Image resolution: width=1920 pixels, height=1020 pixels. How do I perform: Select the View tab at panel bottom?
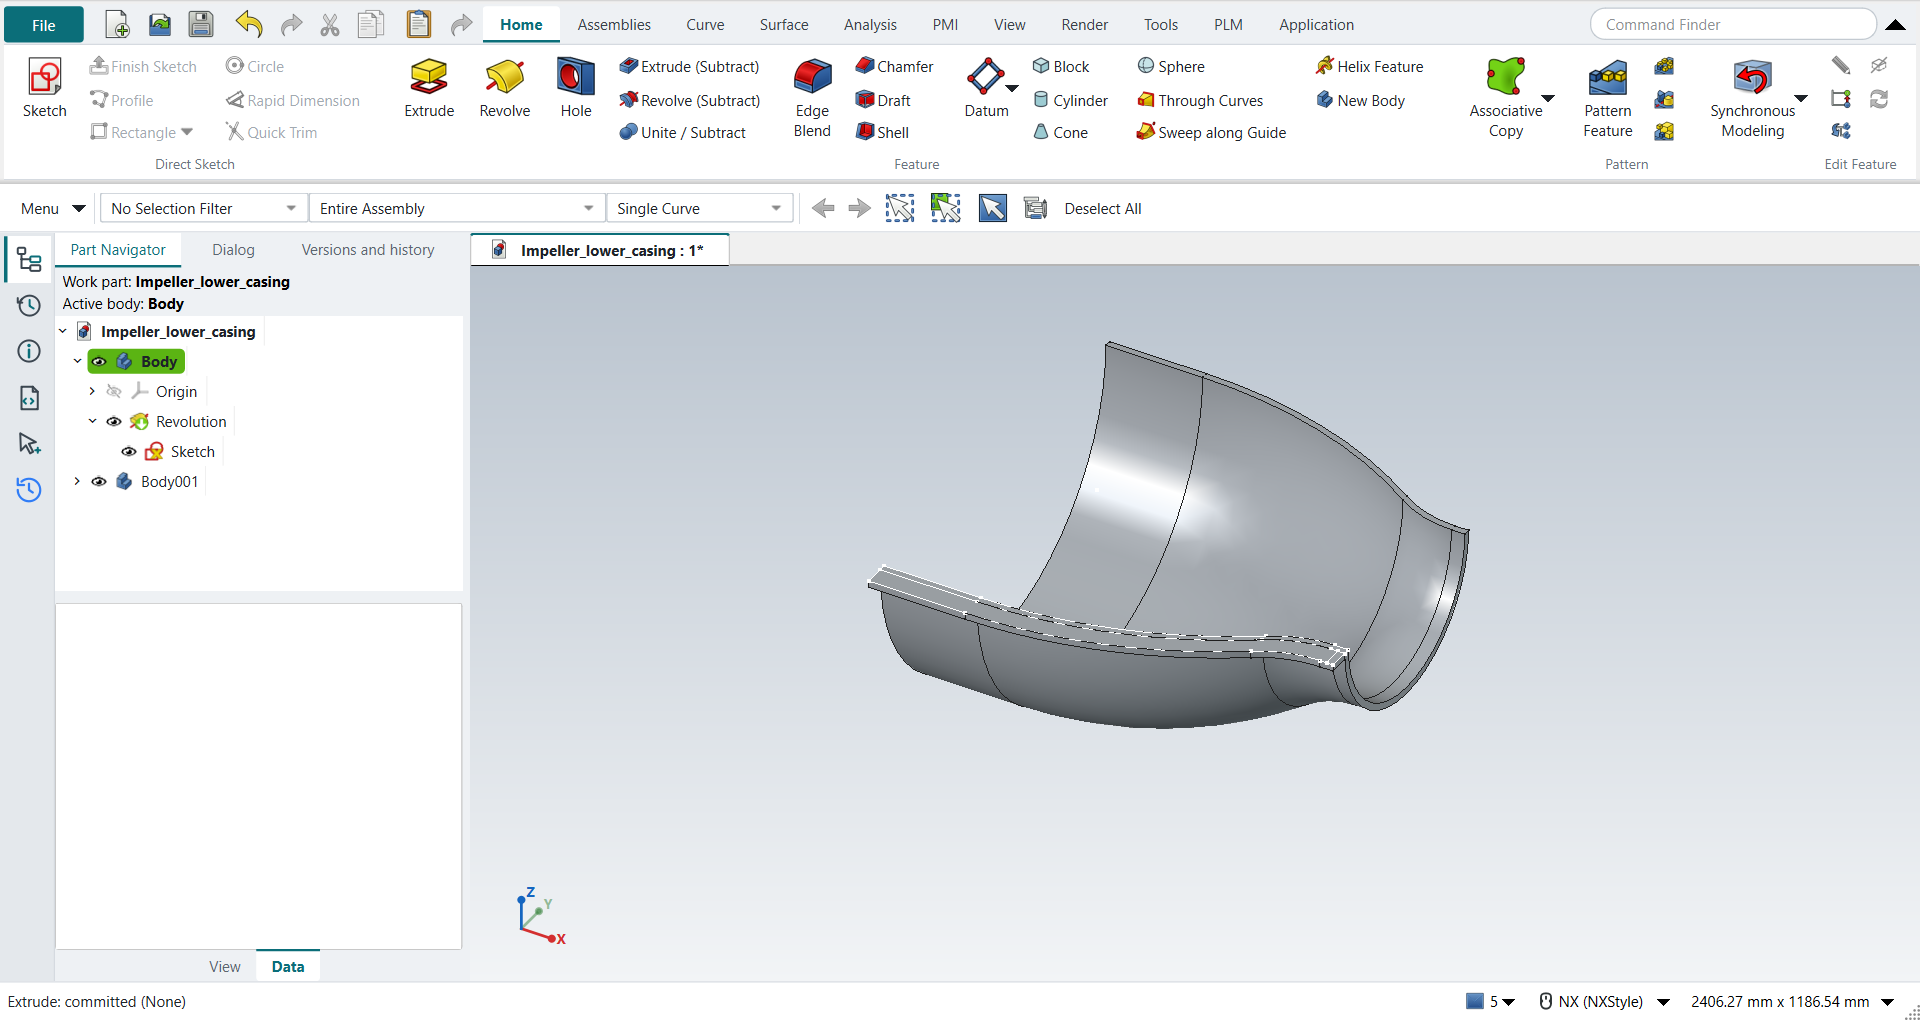[225, 966]
